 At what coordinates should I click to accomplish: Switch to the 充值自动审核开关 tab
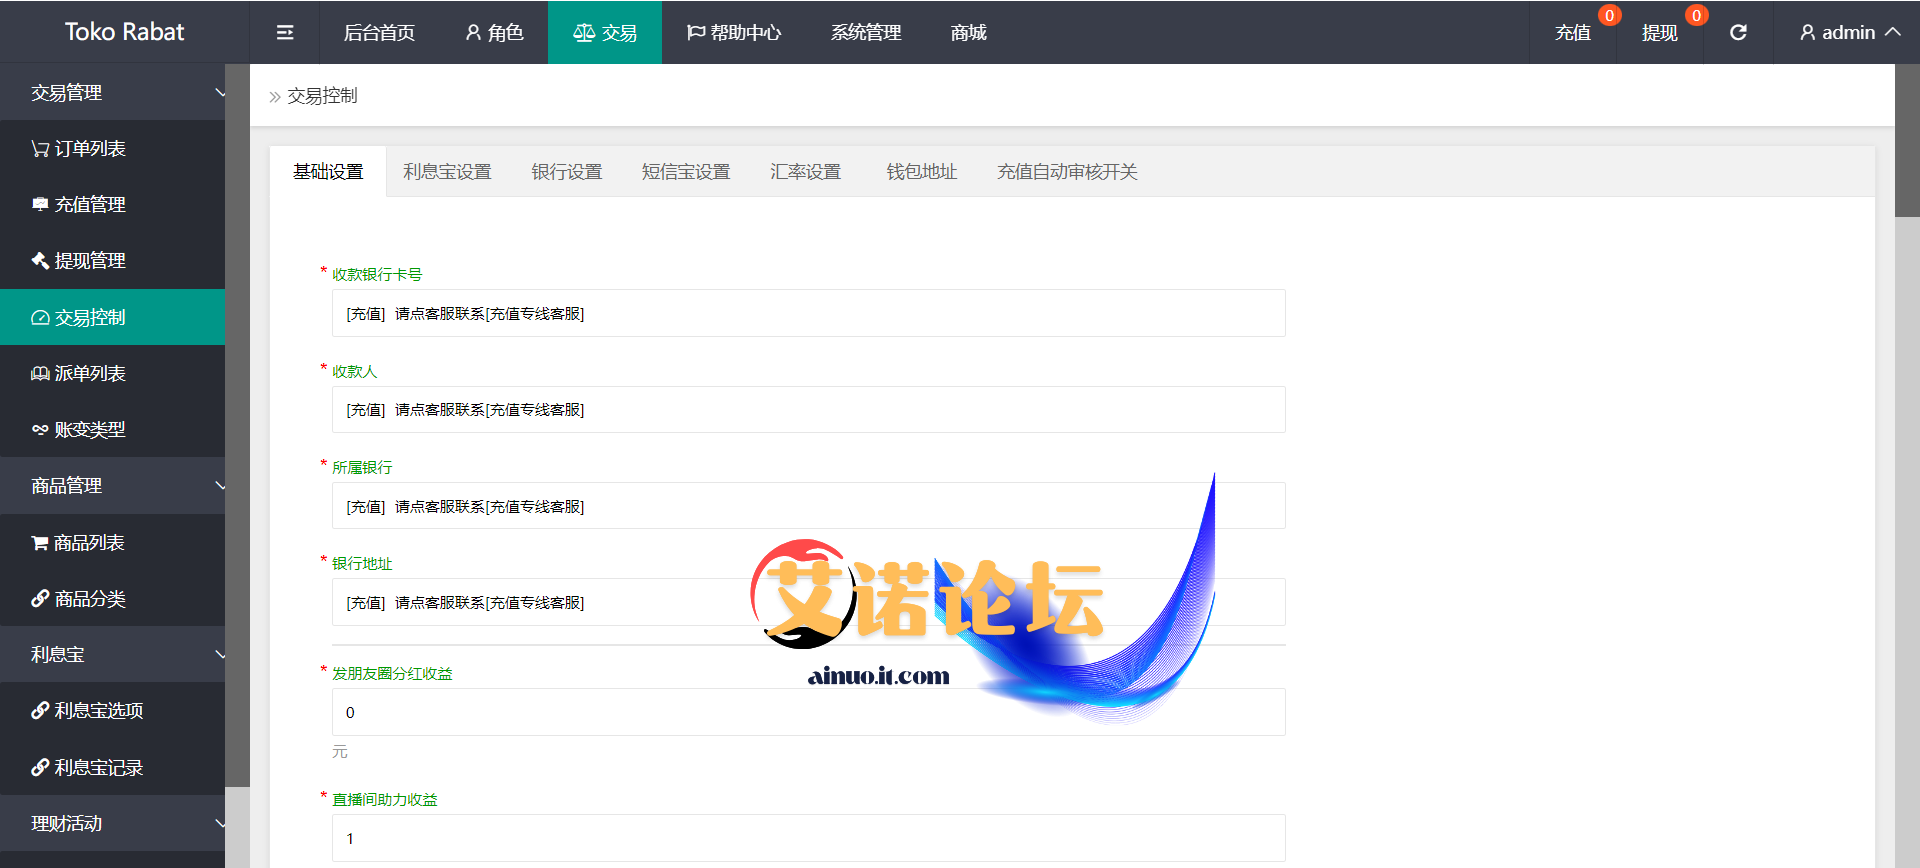(1067, 172)
